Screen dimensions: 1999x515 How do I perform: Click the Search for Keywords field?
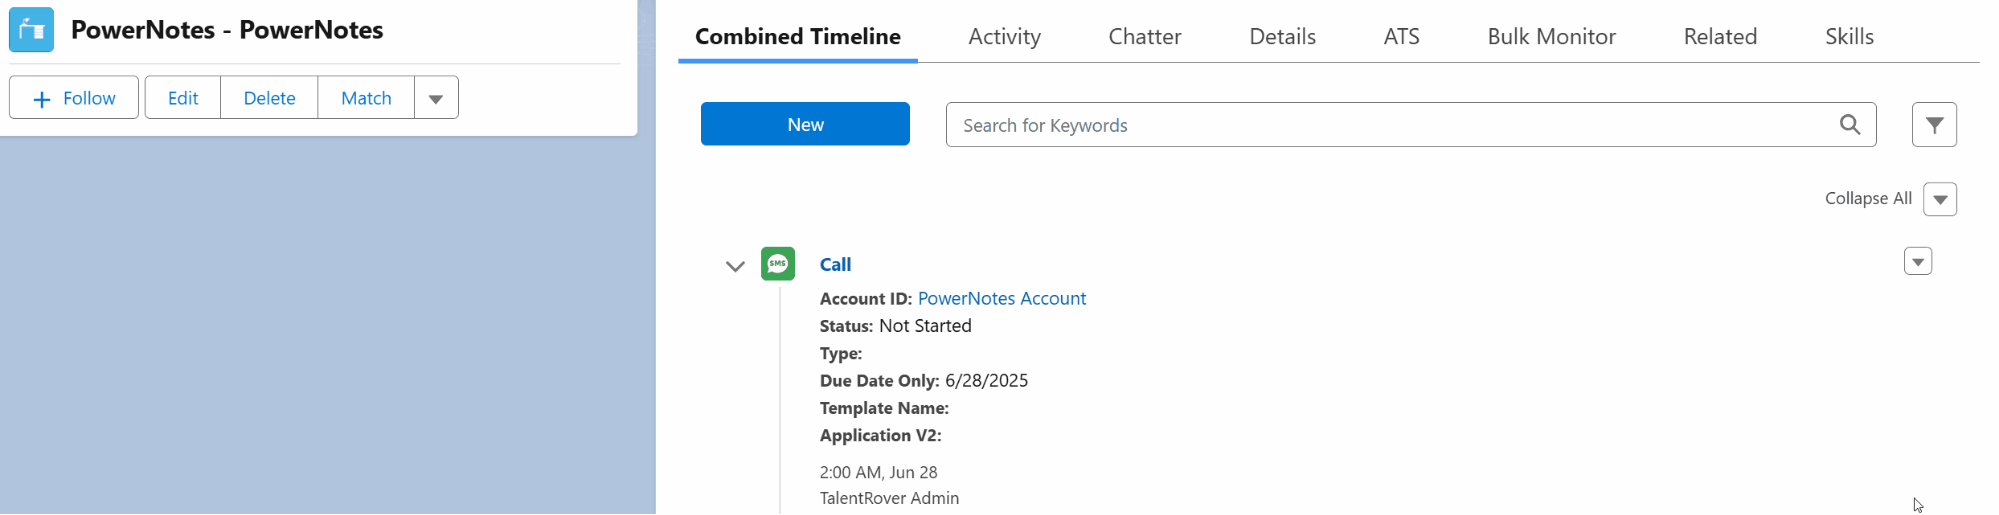[1390, 125]
